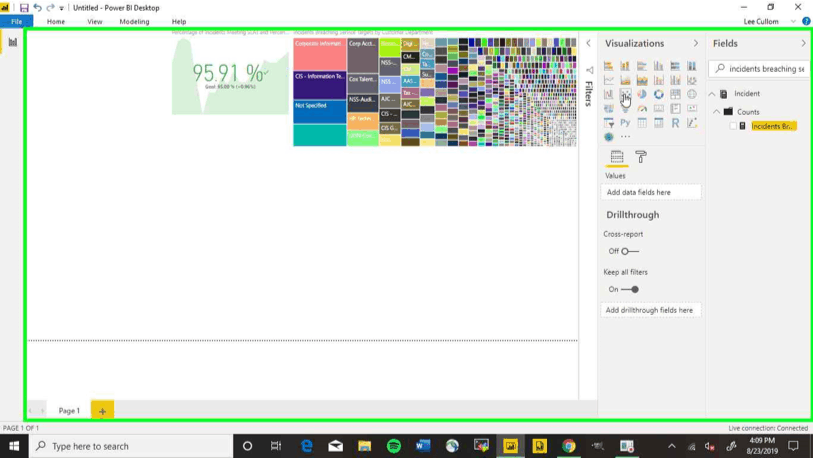The image size is (815, 460).
Task: Select the Filled map visual
Action: [x=608, y=109]
